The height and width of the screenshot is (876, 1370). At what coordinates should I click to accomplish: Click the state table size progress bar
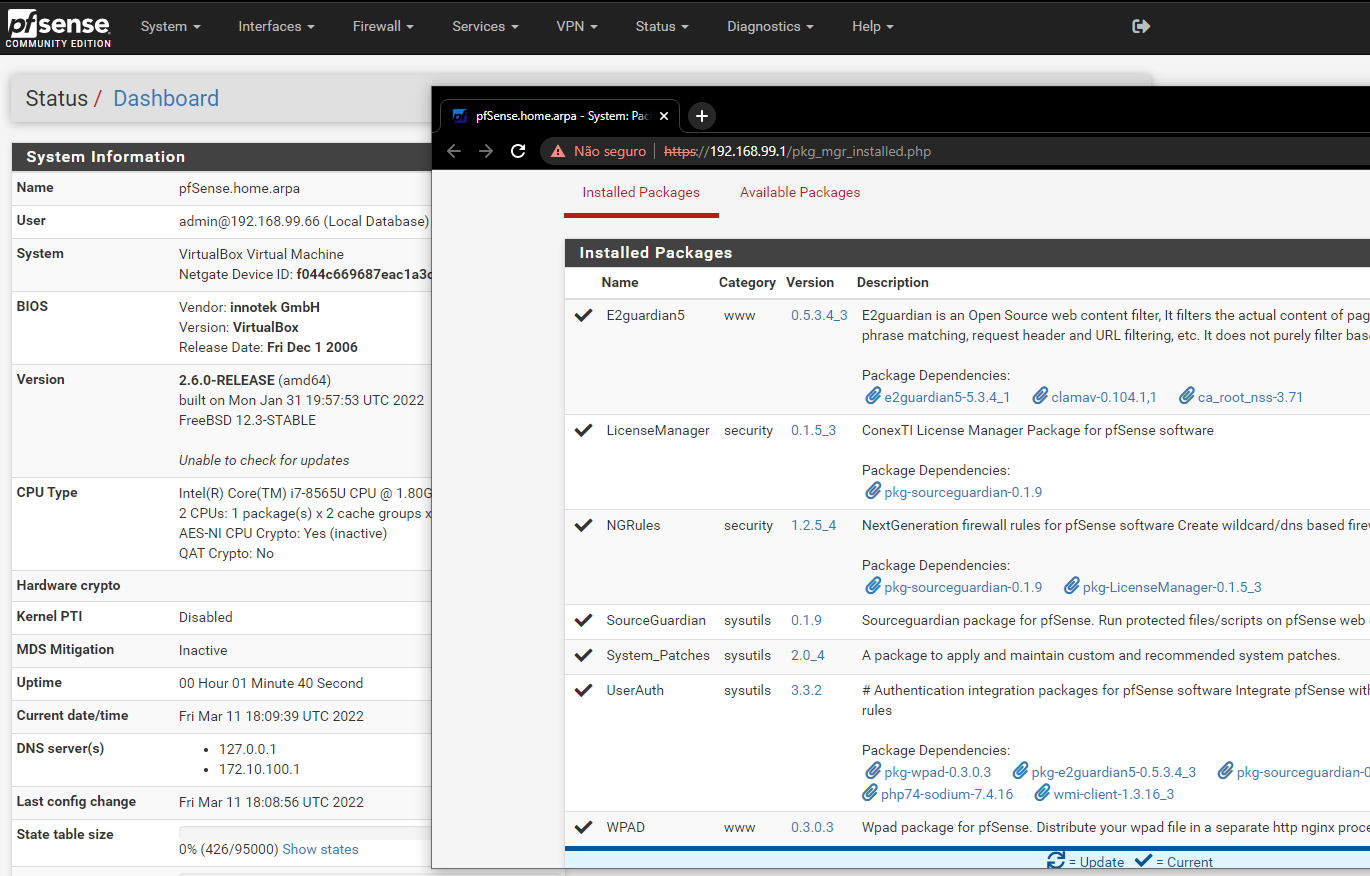[x=305, y=832]
